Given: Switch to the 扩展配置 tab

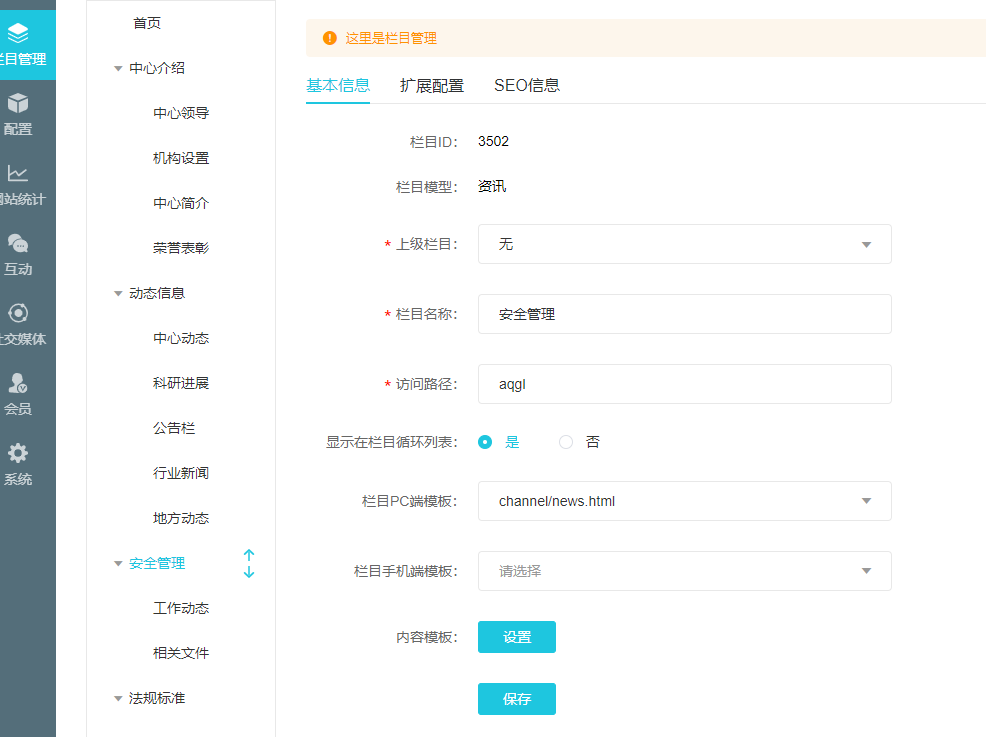Looking at the screenshot, I should (x=432, y=86).
